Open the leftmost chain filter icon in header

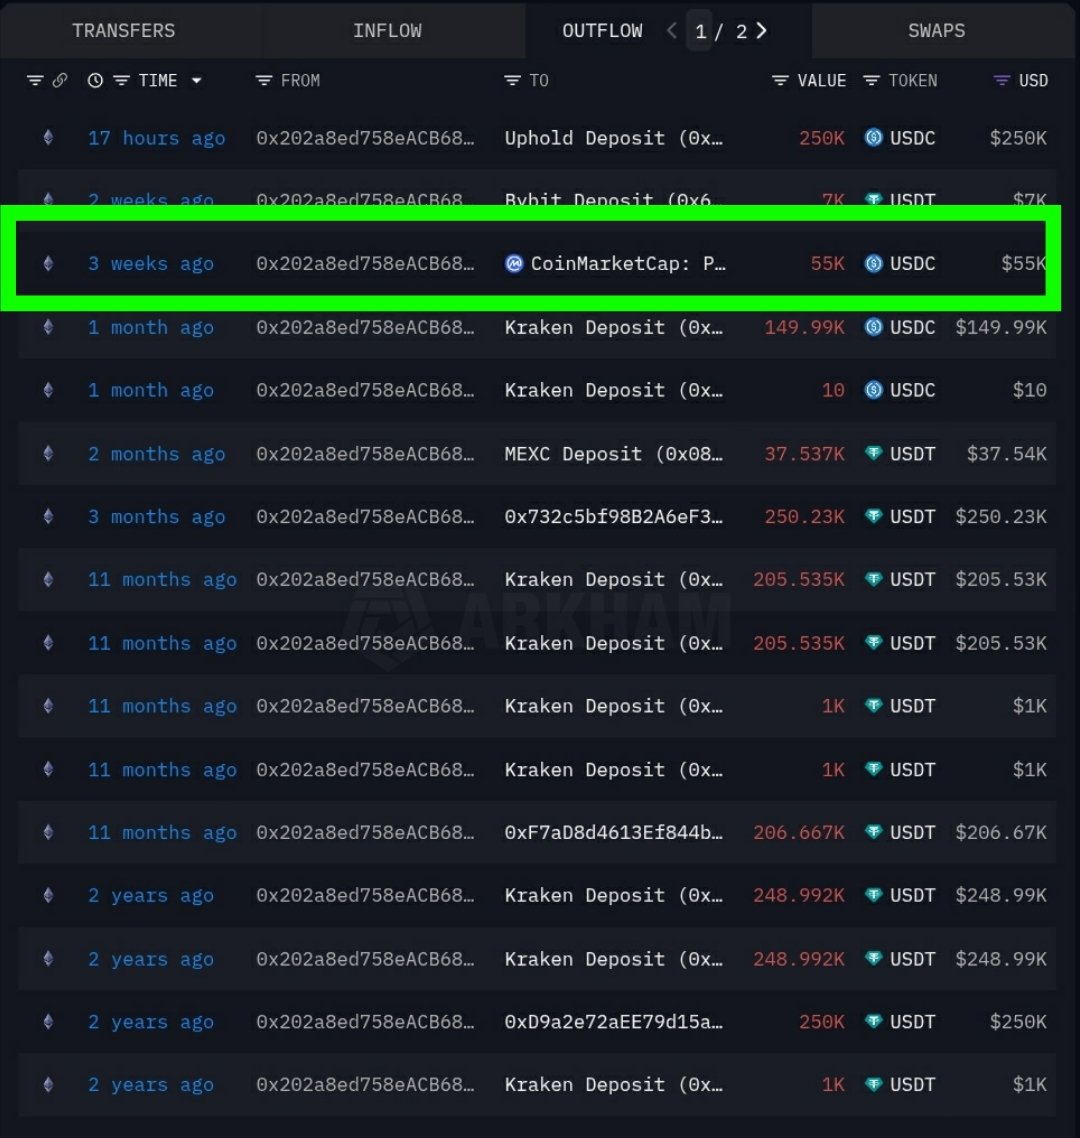click(x=35, y=81)
